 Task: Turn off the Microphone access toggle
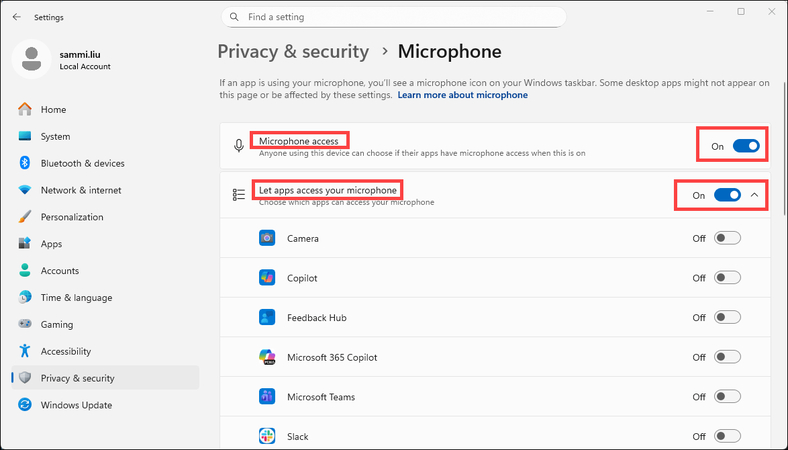(746, 146)
